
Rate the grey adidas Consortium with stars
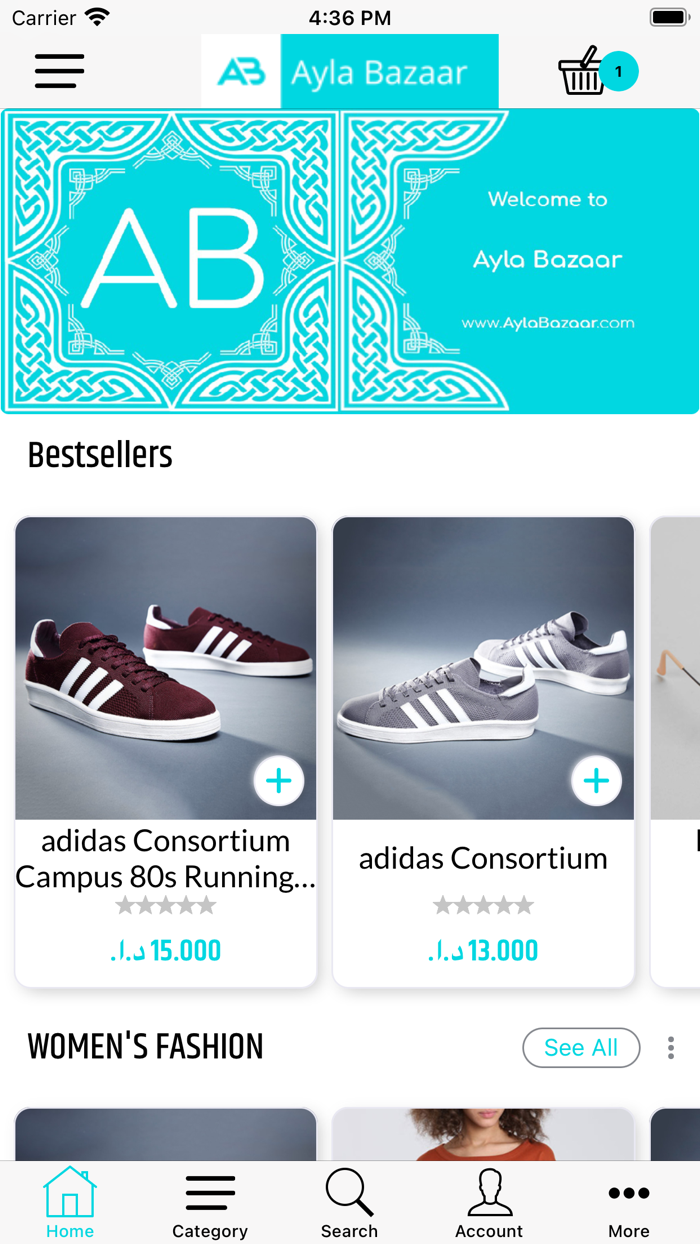(x=483, y=906)
